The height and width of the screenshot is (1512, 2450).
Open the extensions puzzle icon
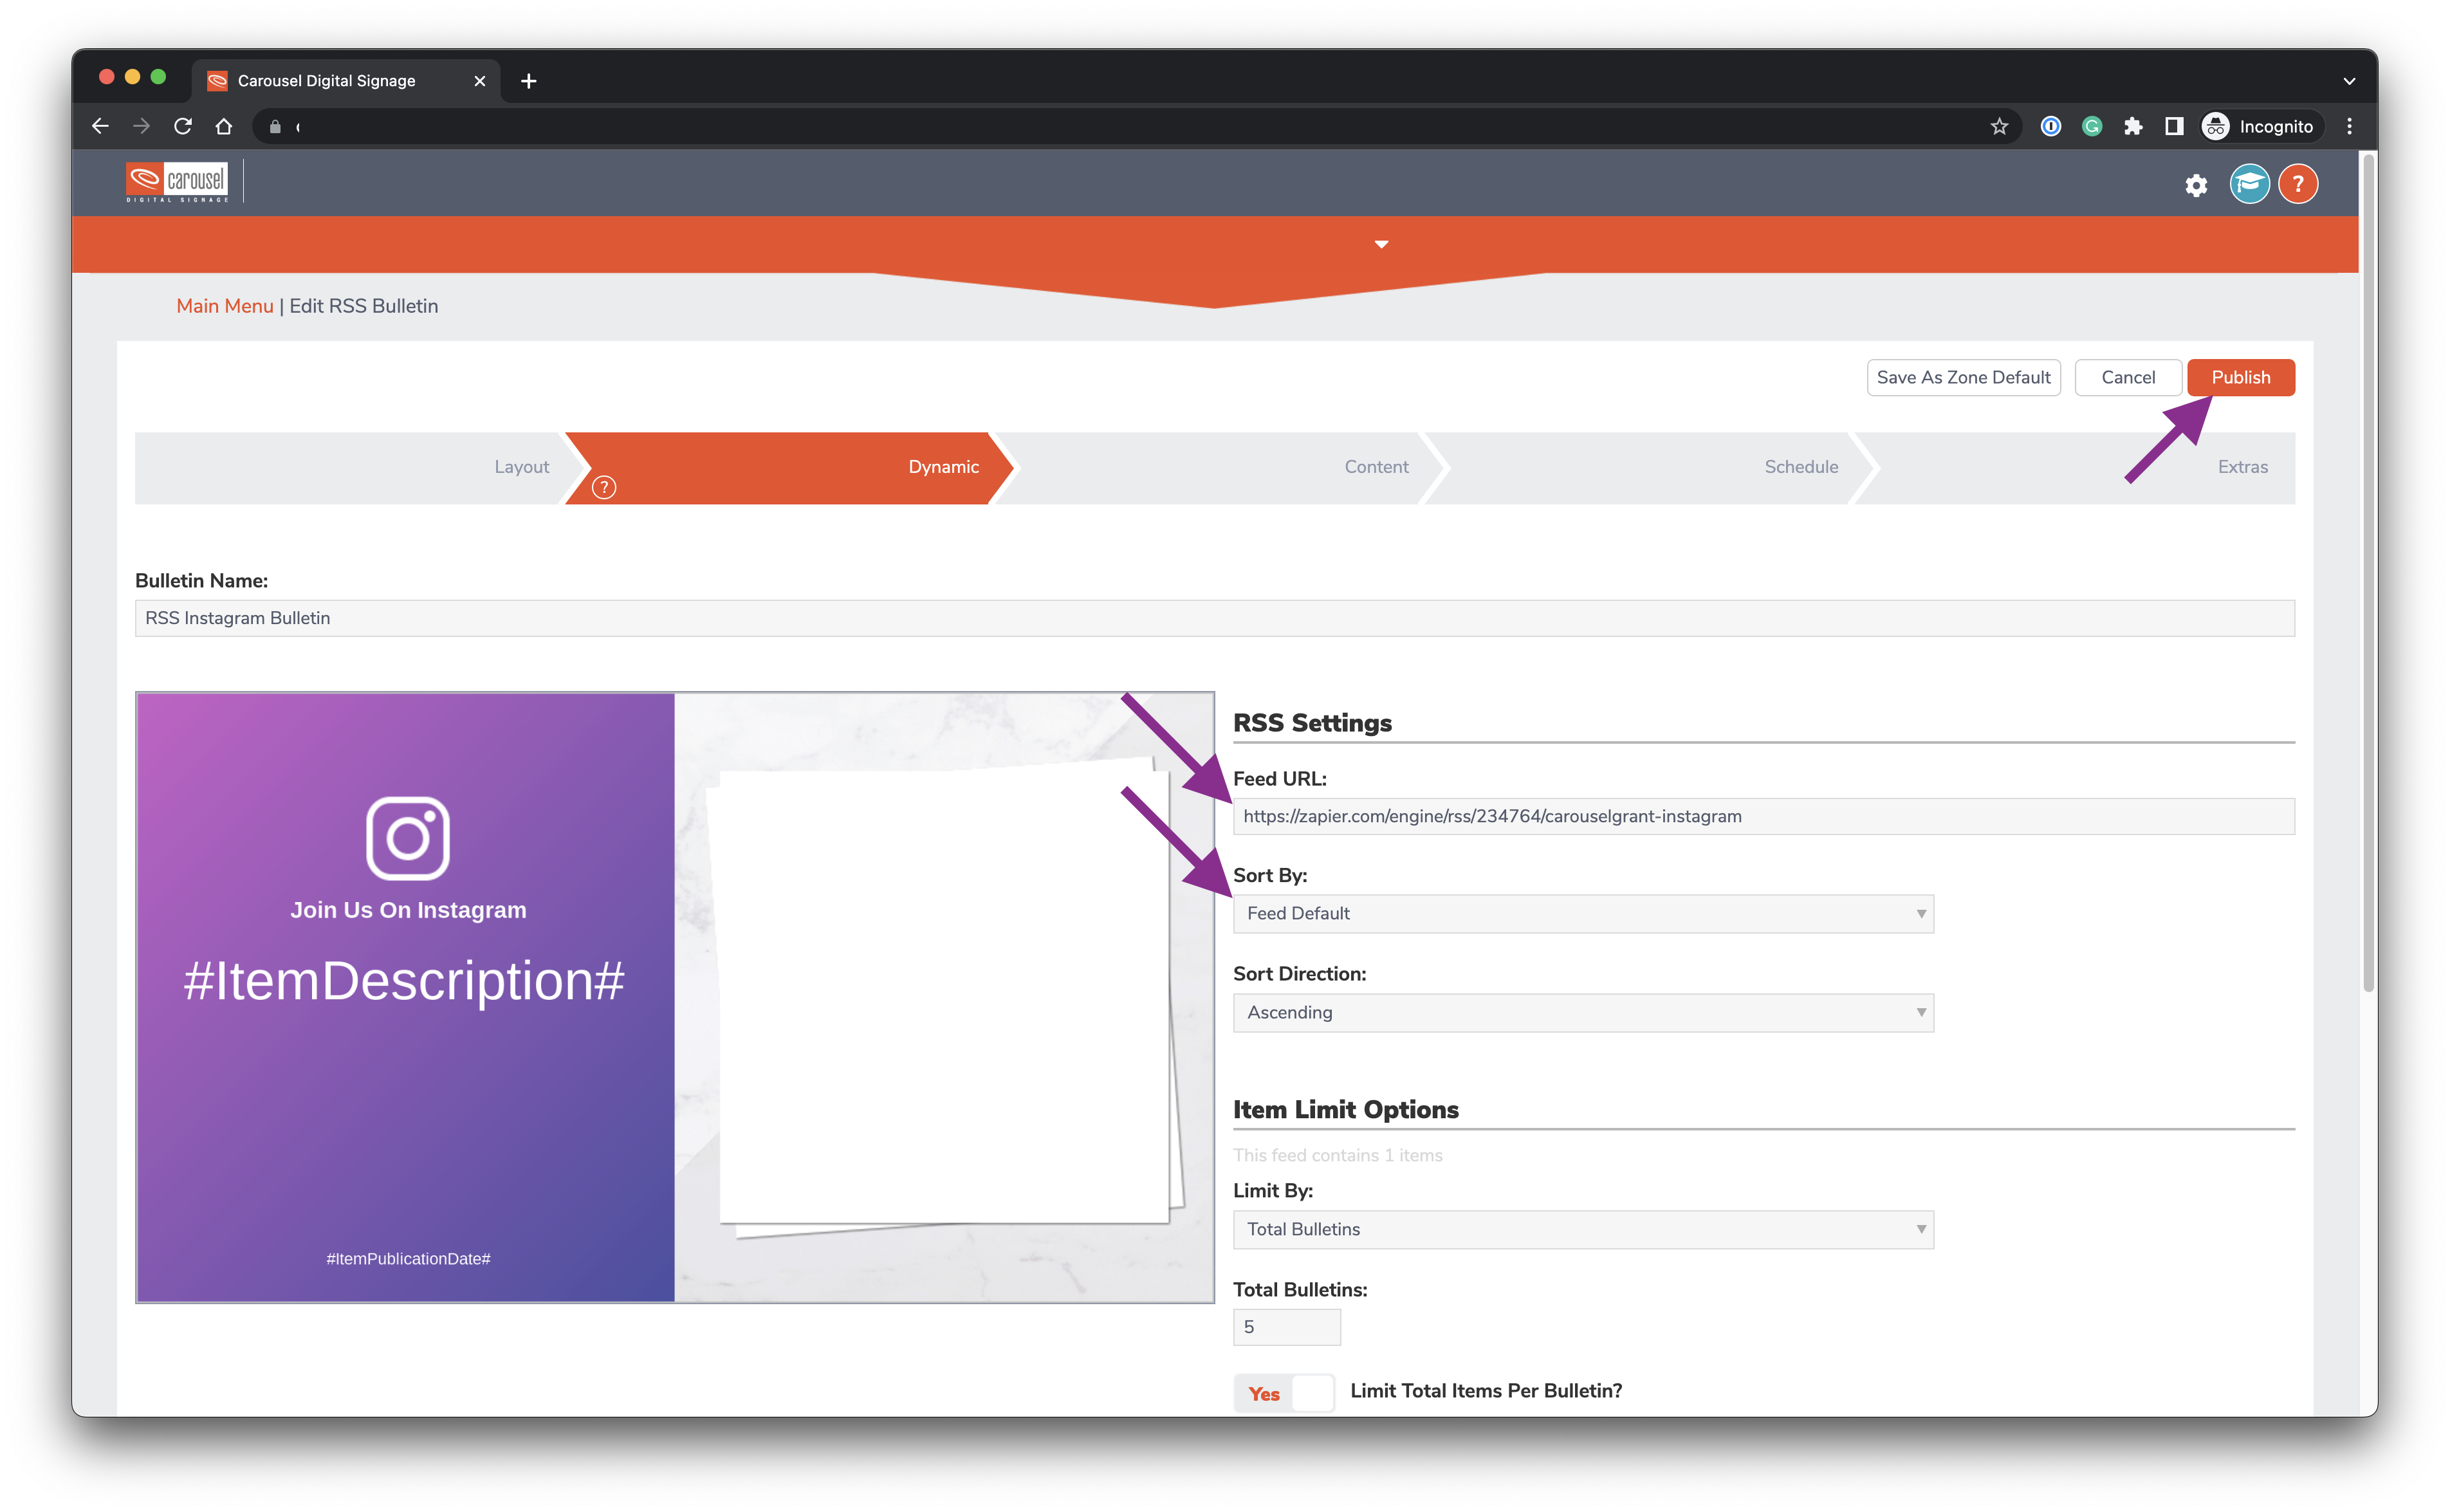click(2133, 126)
